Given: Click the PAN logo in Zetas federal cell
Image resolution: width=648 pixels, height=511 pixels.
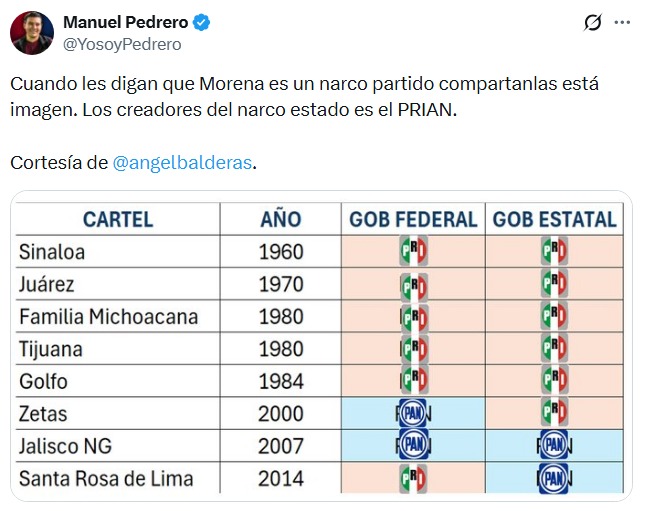Looking at the screenshot, I should pos(414,413).
